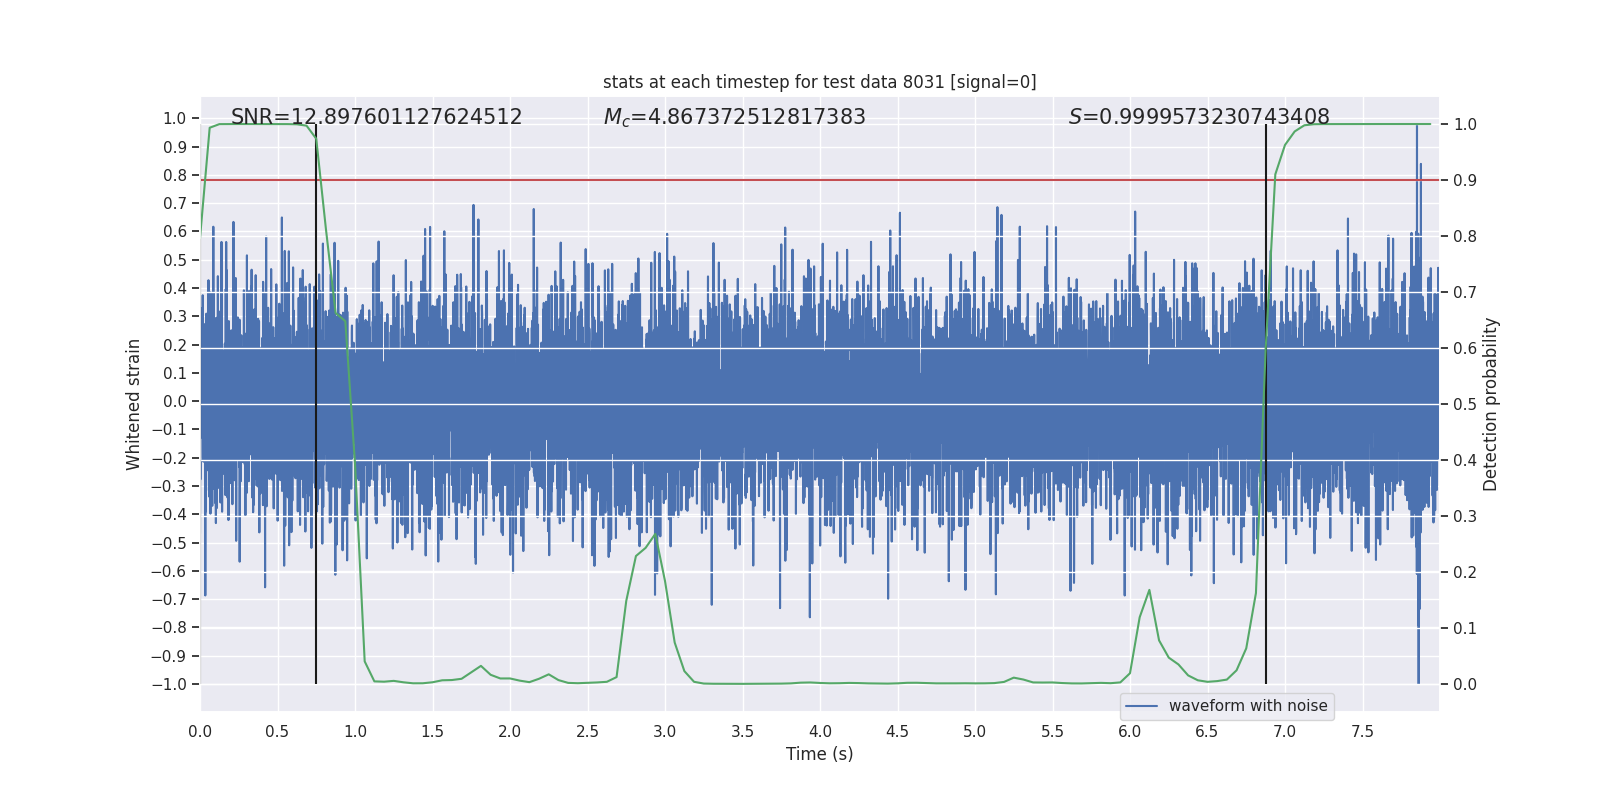Click the plot title mentioning test data 8031

pos(819,82)
